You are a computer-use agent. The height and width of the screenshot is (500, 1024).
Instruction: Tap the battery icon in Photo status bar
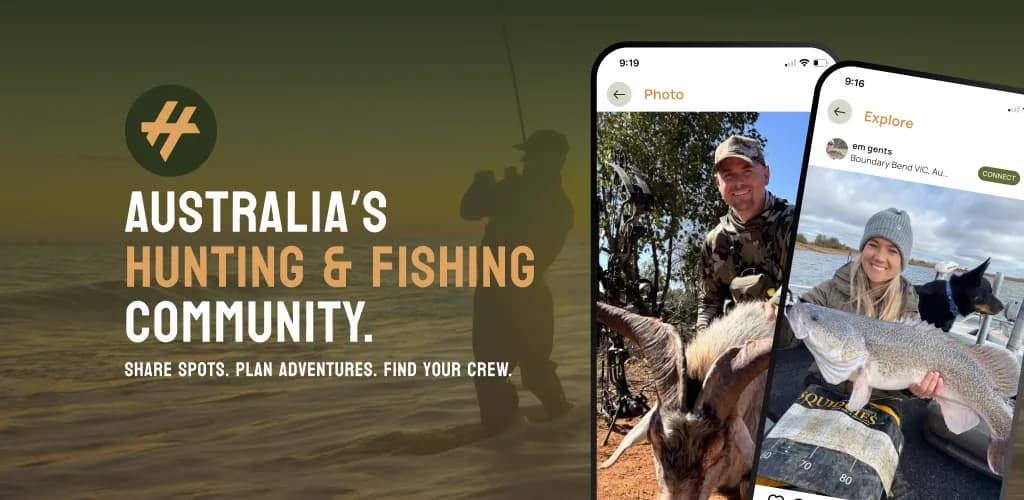pos(820,63)
